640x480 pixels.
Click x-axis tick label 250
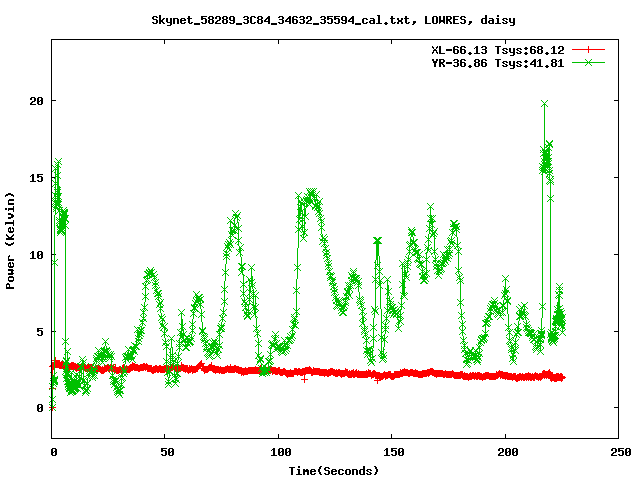click(621, 452)
